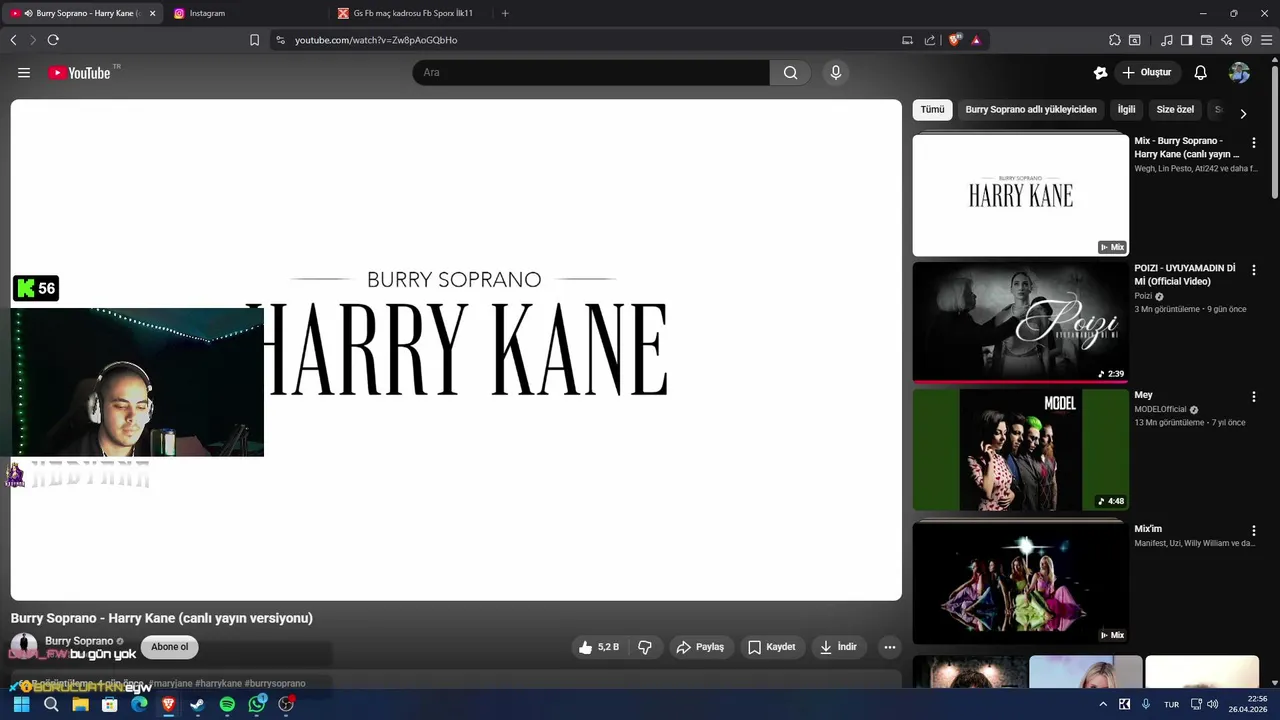Open the Mey MODEL video thumbnail

pos(1020,449)
